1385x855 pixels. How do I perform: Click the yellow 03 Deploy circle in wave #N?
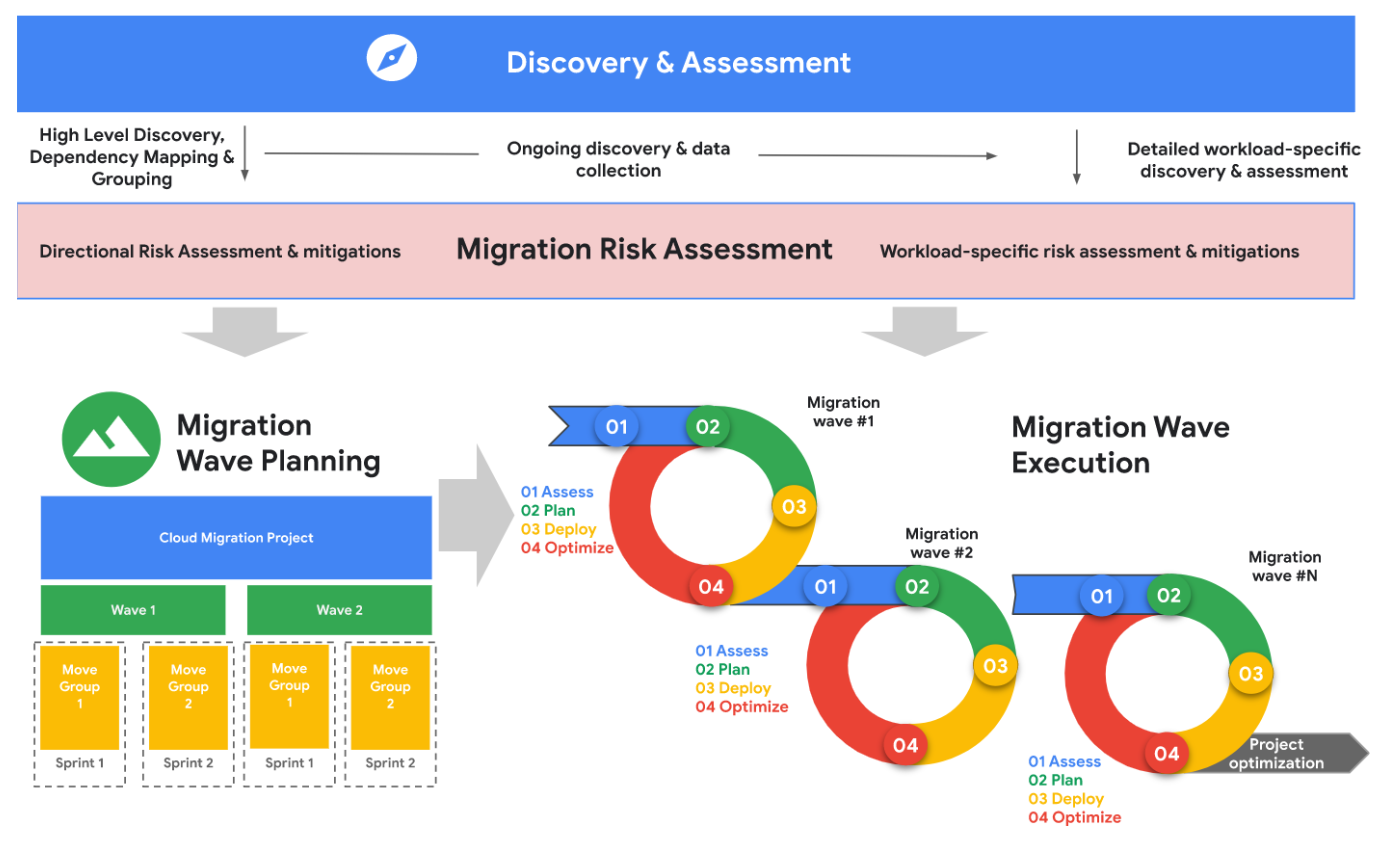[x=1250, y=674]
